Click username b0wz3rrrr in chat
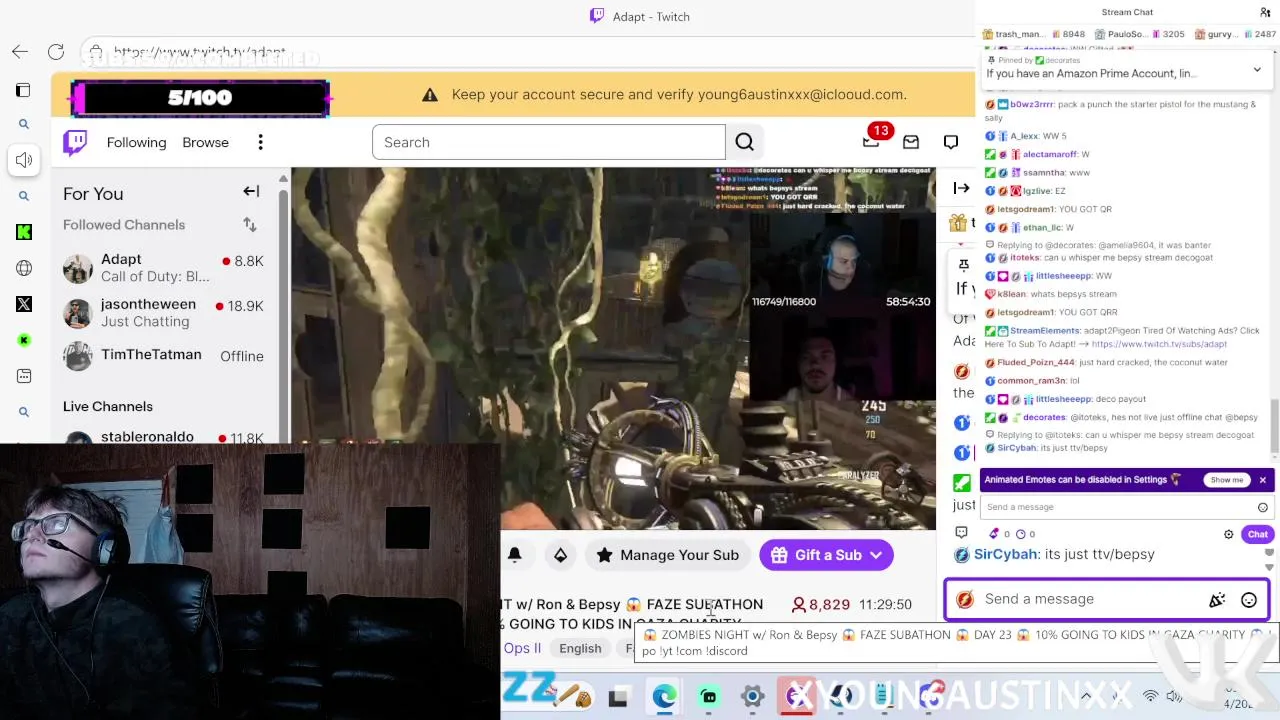This screenshot has width=1280, height=720. coord(1032,104)
